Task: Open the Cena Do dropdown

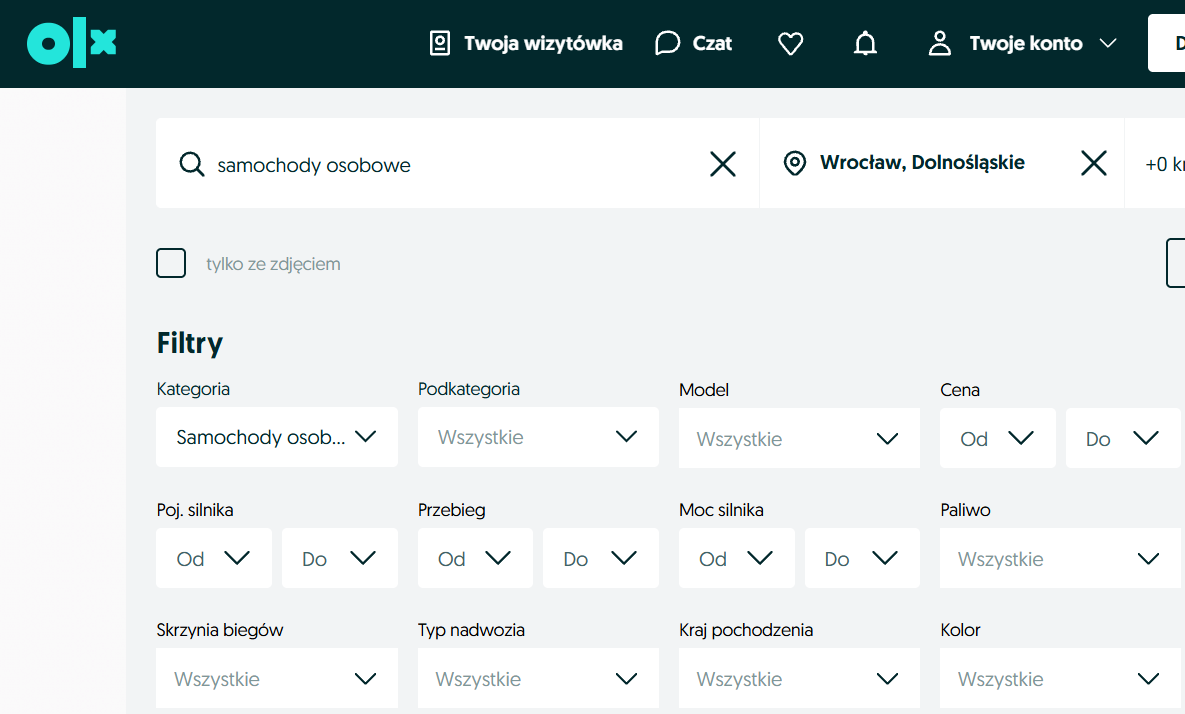Action: pos(1123,438)
